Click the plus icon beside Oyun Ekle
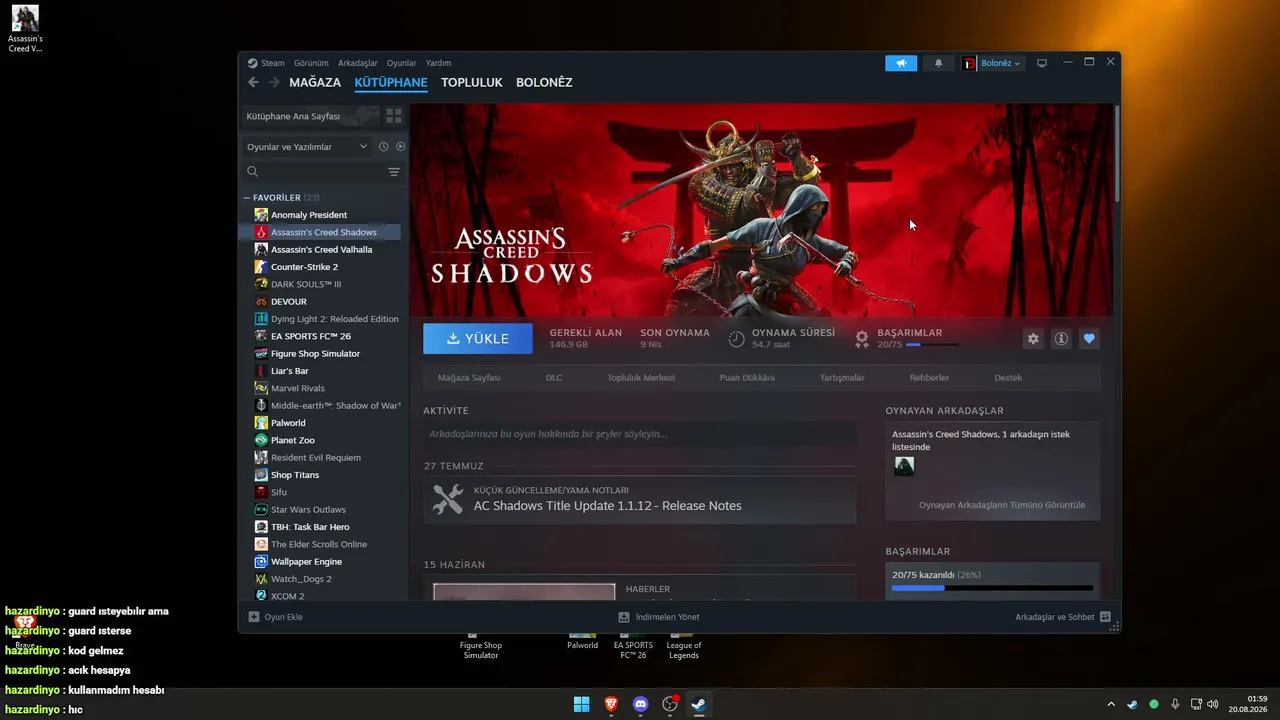The height and width of the screenshot is (720, 1280). click(254, 617)
